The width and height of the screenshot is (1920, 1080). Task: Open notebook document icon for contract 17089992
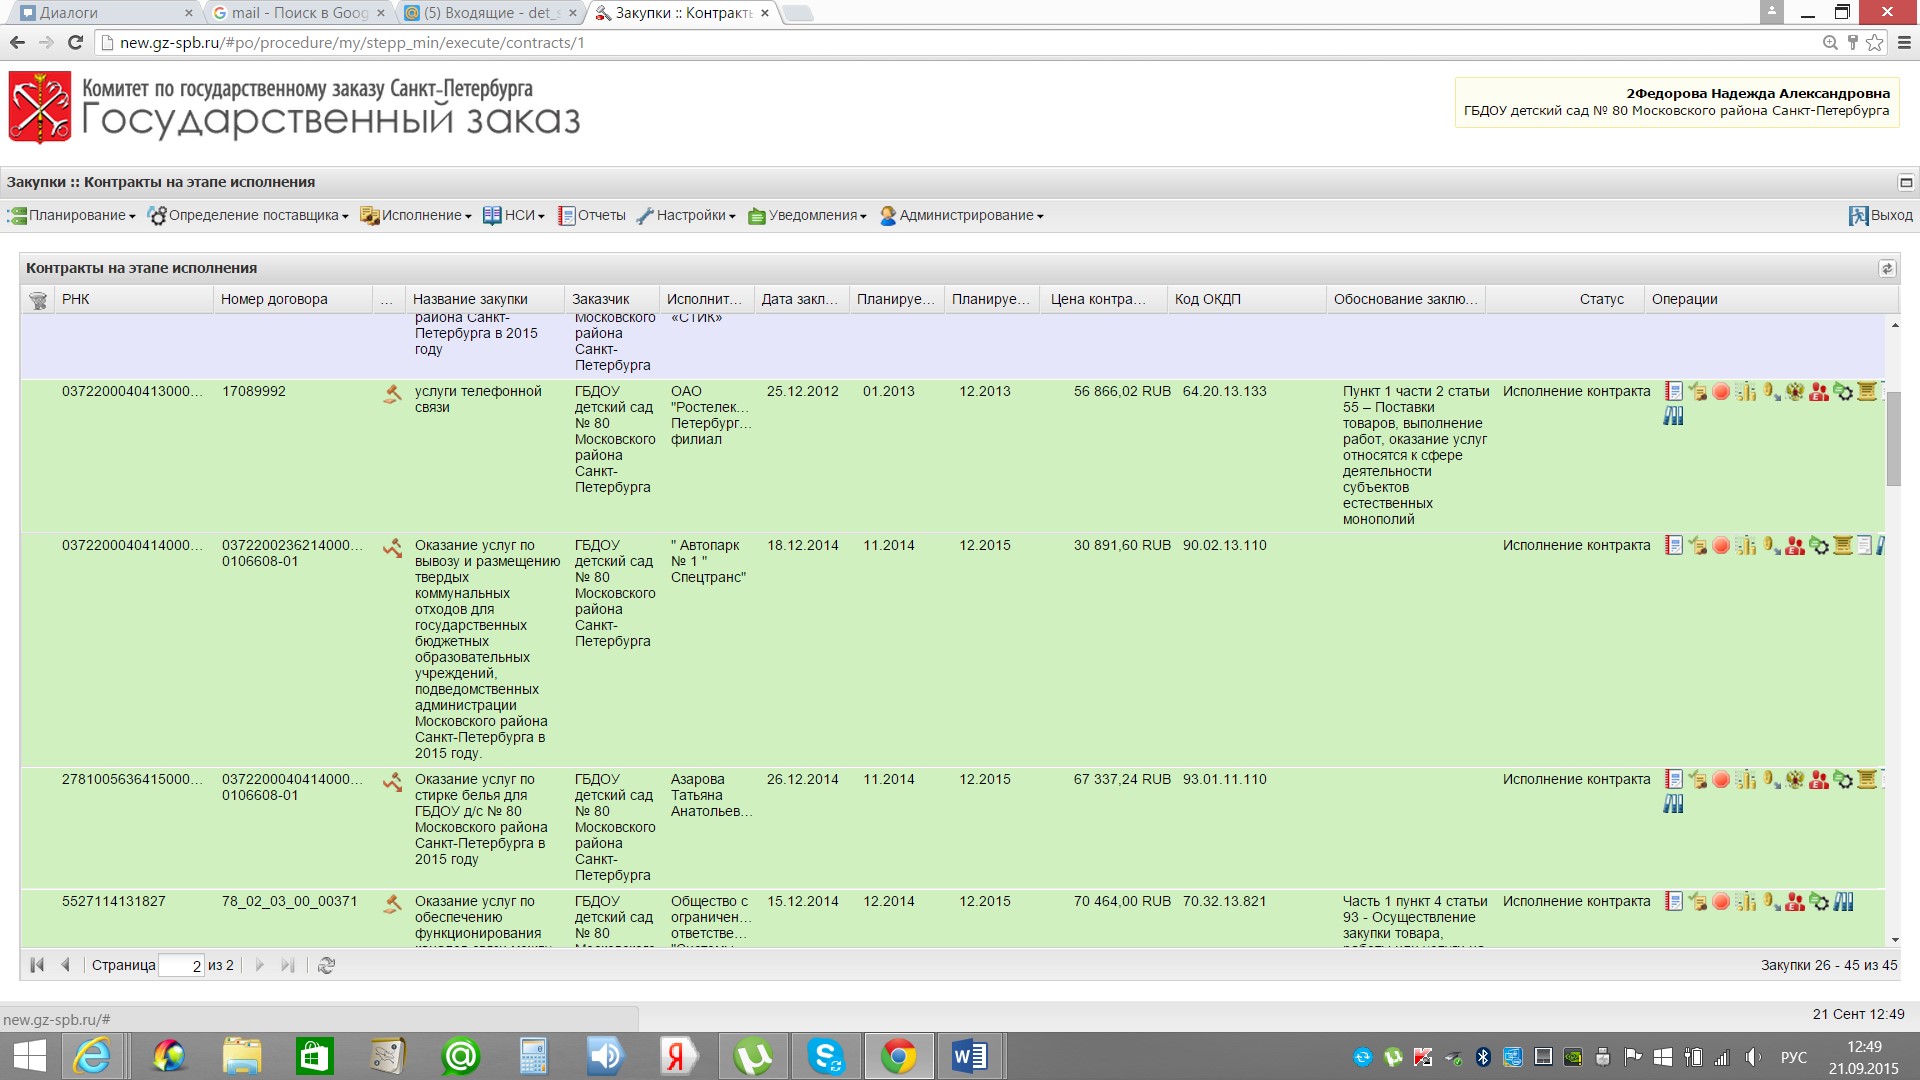click(1673, 392)
